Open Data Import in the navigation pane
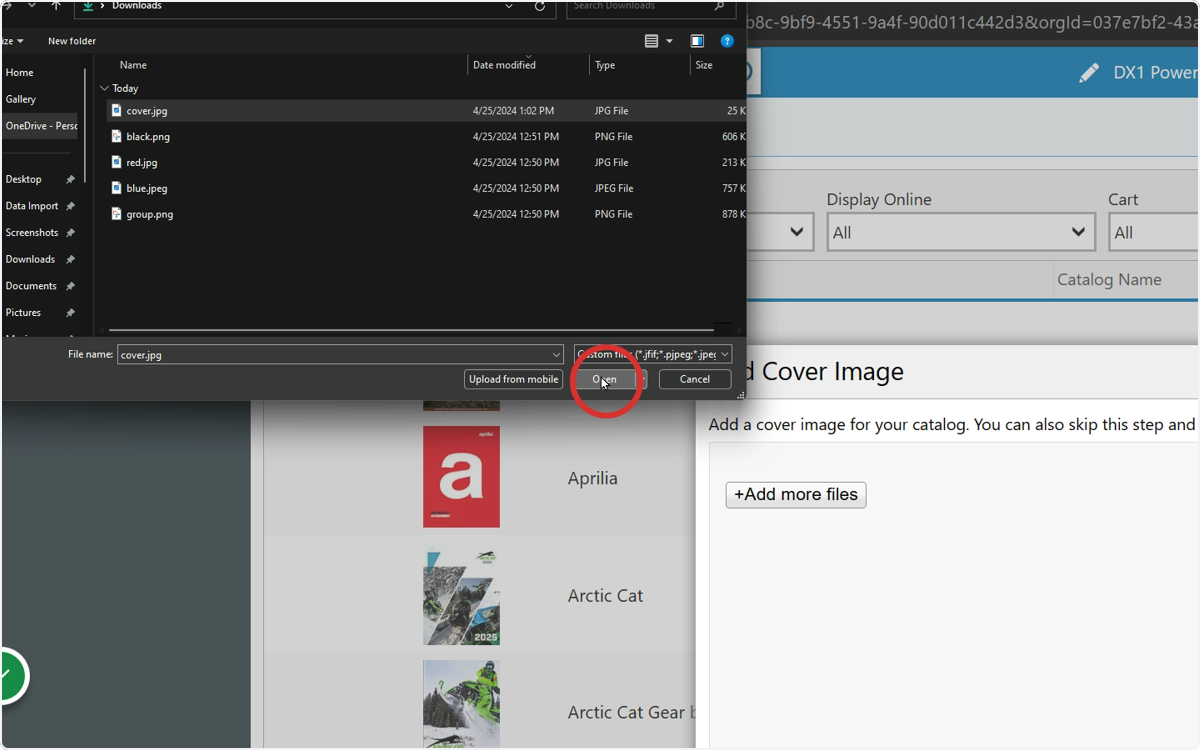Viewport: 1200px width, 750px height. coord(32,206)
